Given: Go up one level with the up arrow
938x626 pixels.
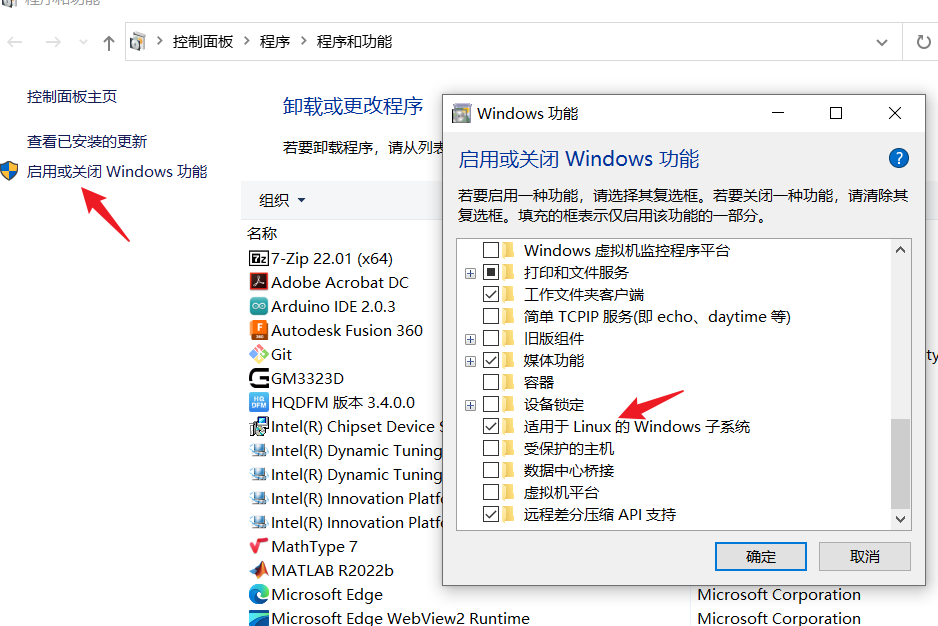Looking at the screenshot, I should (x=108, y=42).
